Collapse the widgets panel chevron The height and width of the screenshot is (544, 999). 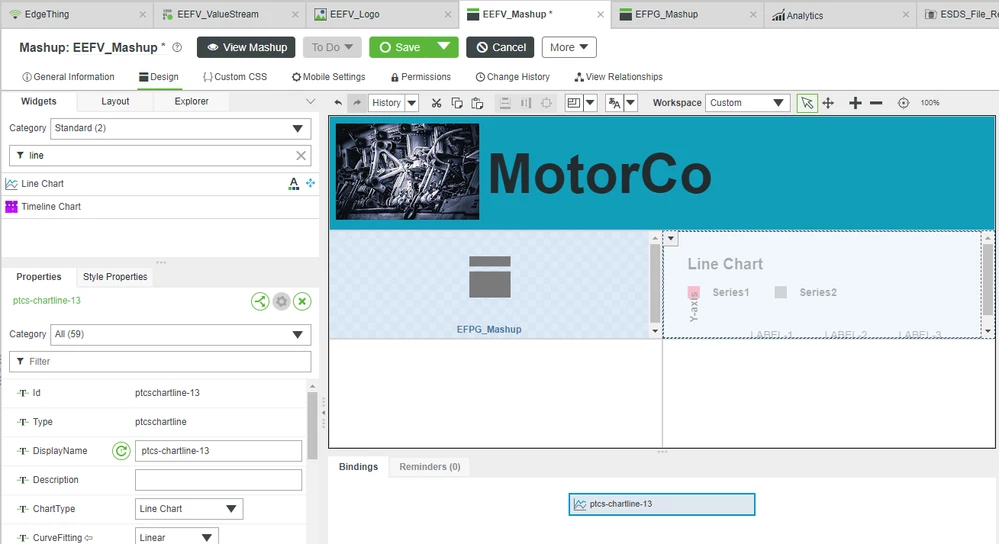point(310,101)
